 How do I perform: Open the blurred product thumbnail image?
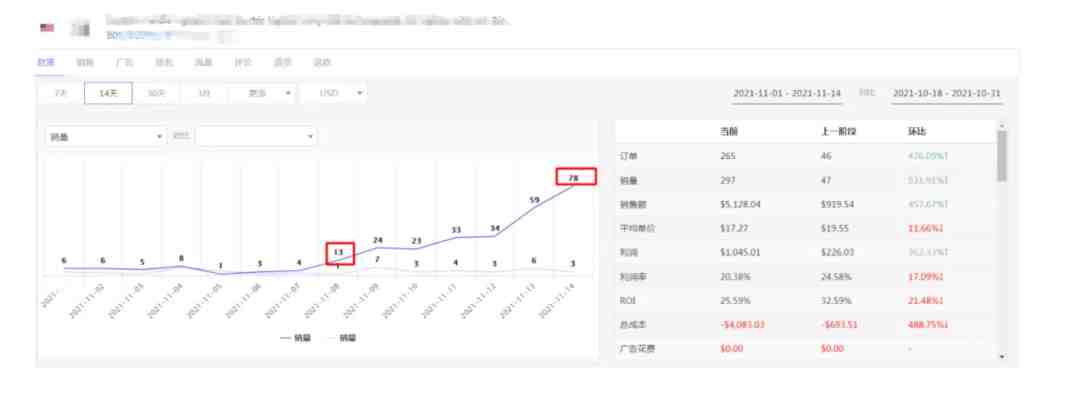pyautogui.click(x=82, y=29)
